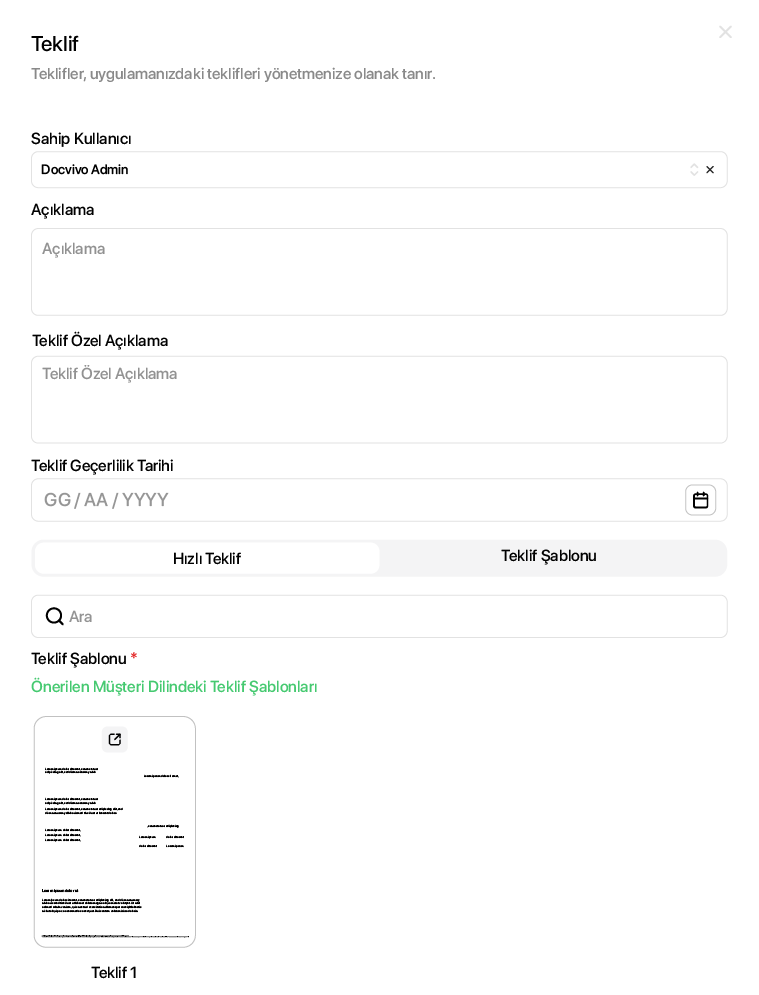The width and height of the screenshot is (759, 995).
Task: Click the Sahip Kullanıcı field label
Action: coord(81,139)
